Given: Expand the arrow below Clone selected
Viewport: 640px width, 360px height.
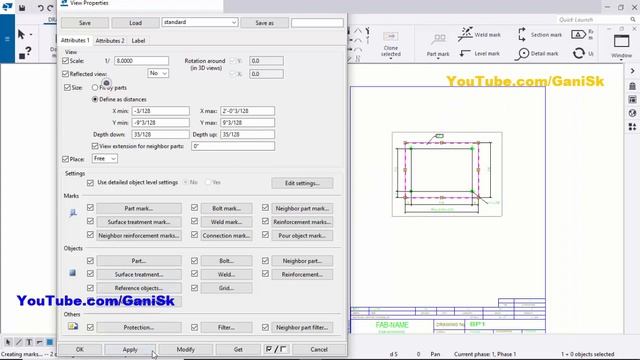Looking at the screenshot, I should [391, 59].
